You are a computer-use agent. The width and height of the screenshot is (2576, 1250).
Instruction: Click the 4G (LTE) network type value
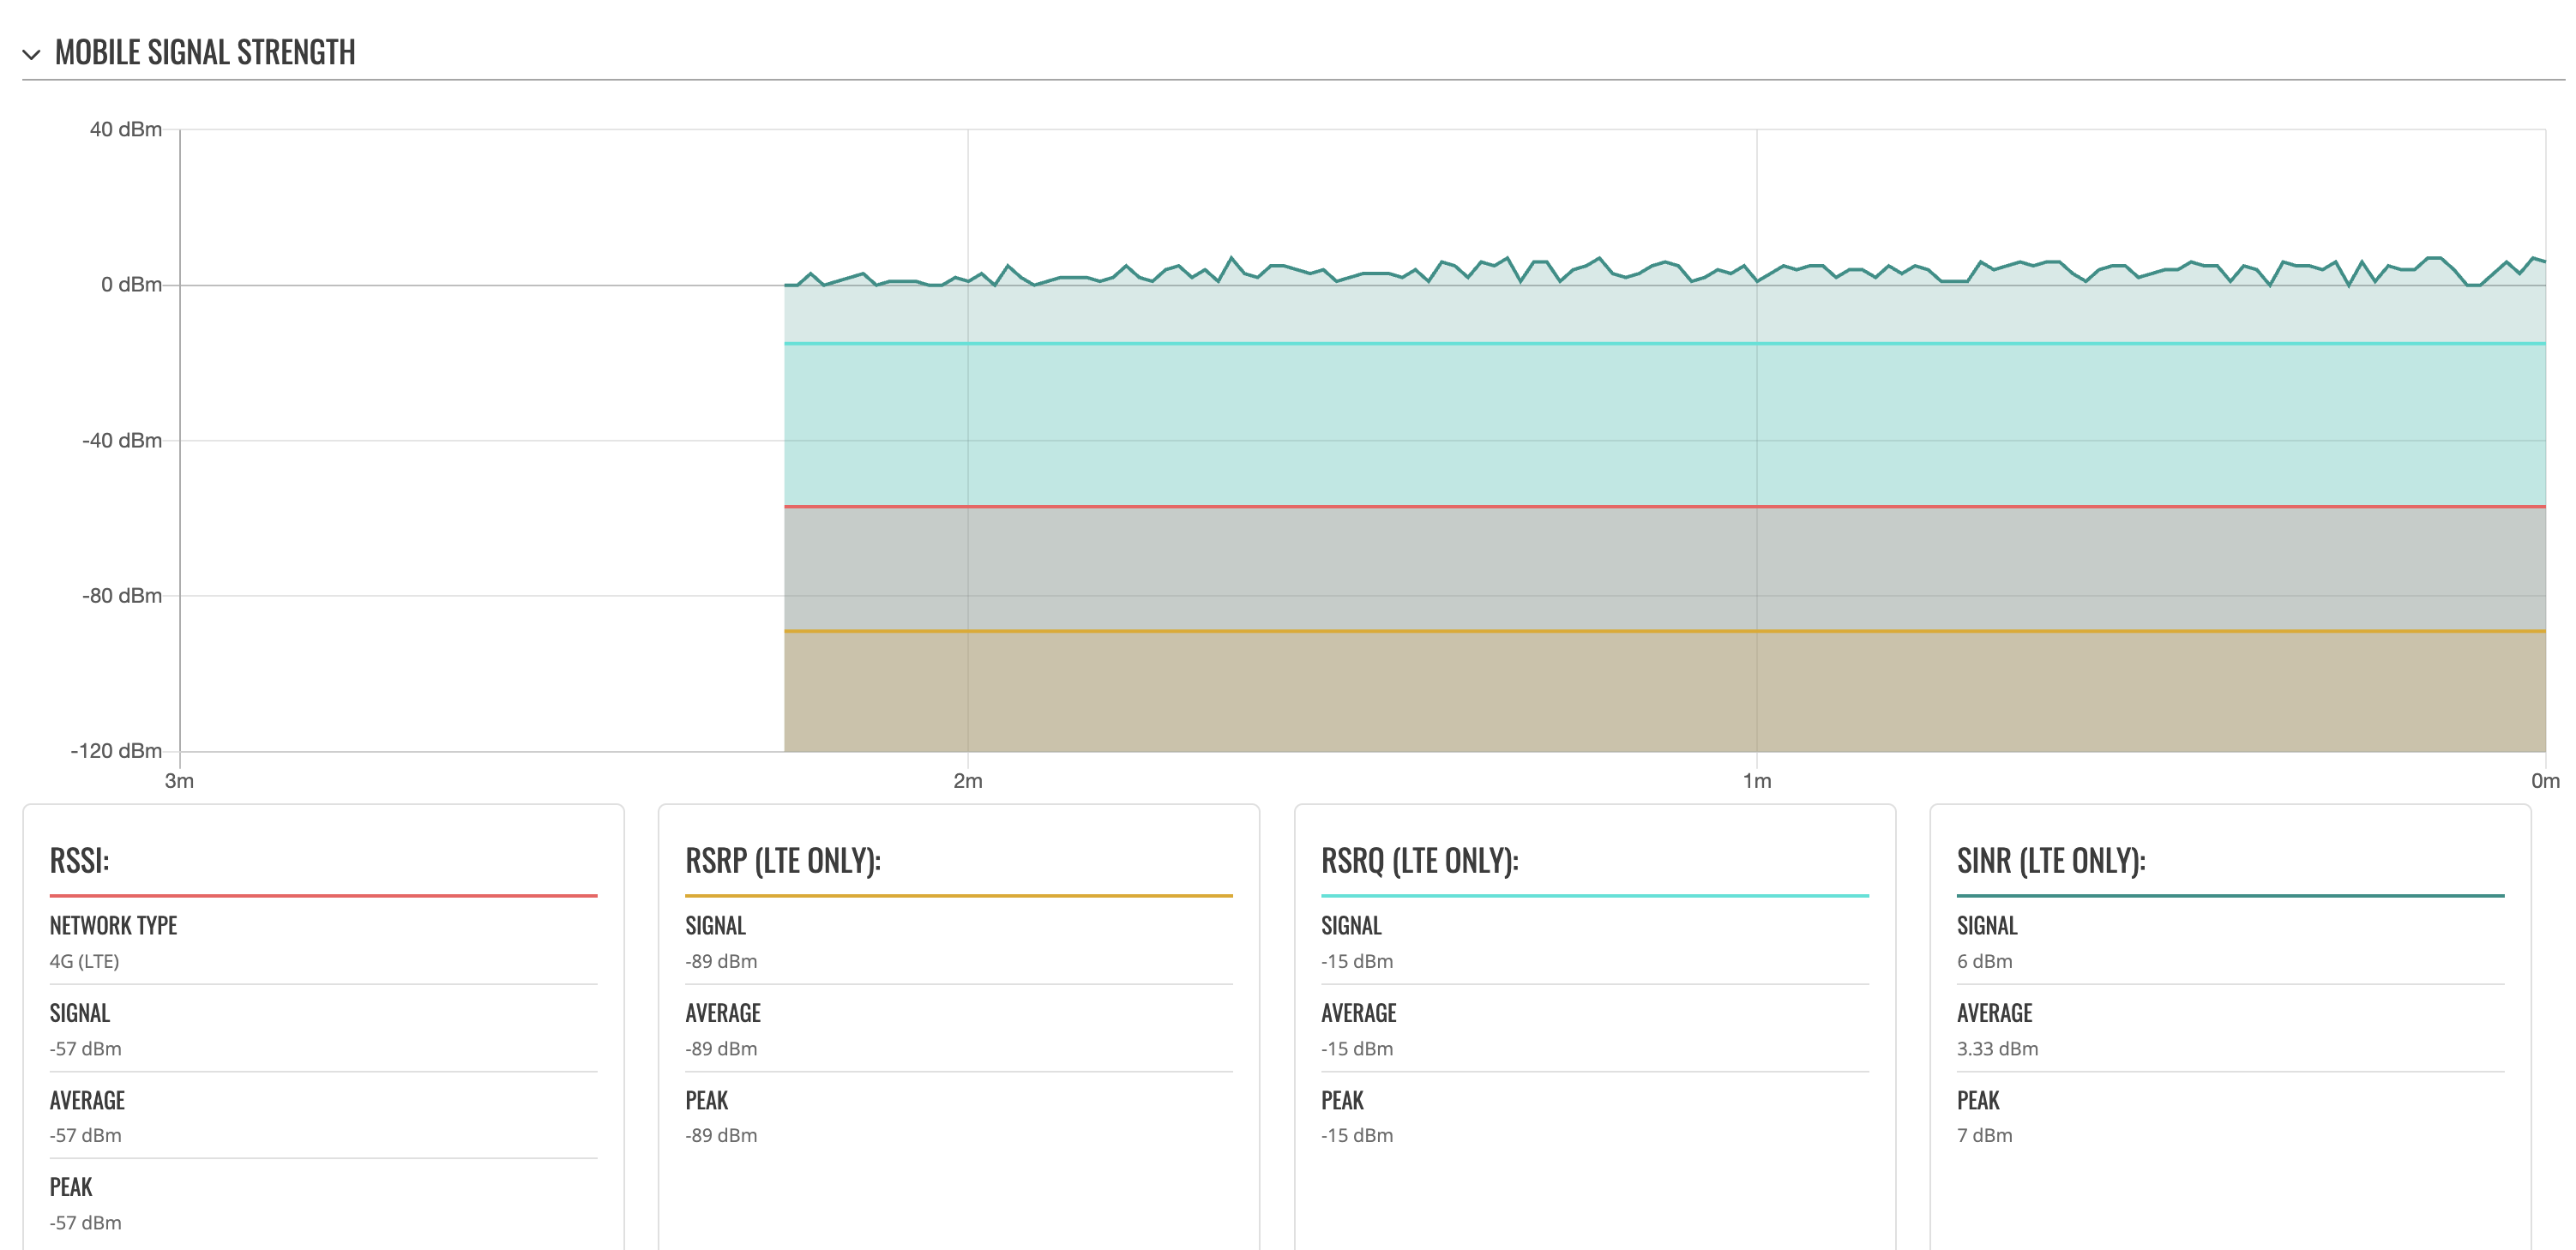pyautogui.click(x=85, y=961)
